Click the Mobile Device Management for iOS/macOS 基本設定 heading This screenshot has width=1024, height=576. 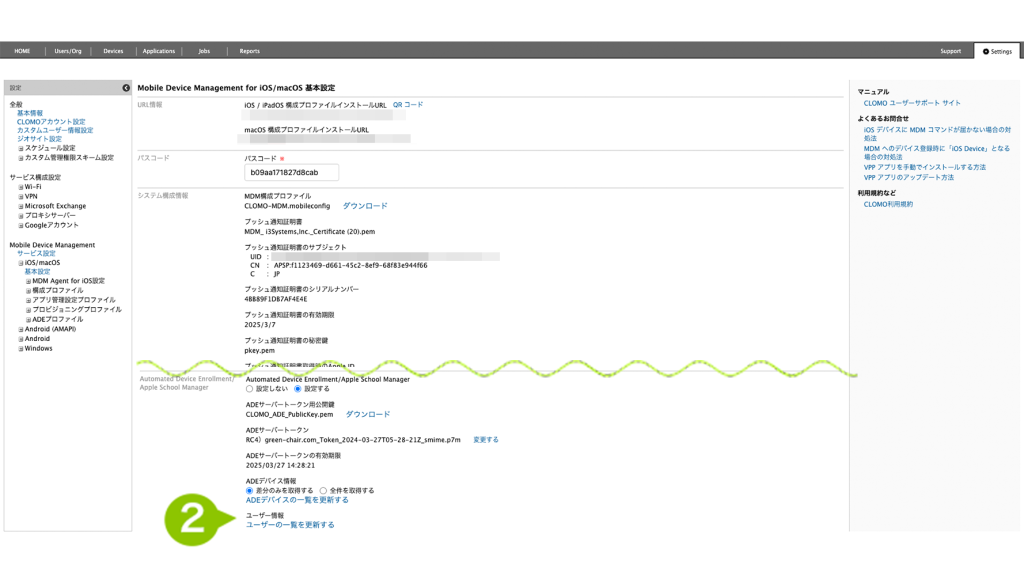coord(236,88)
